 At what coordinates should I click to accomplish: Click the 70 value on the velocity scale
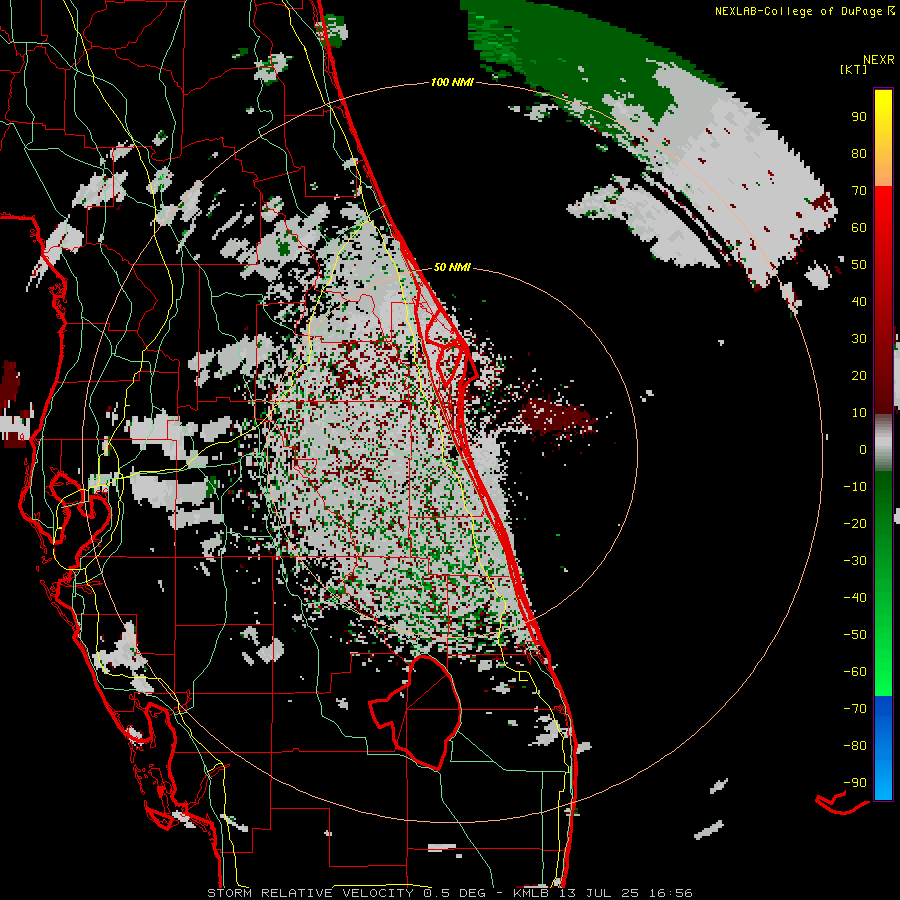859,191
